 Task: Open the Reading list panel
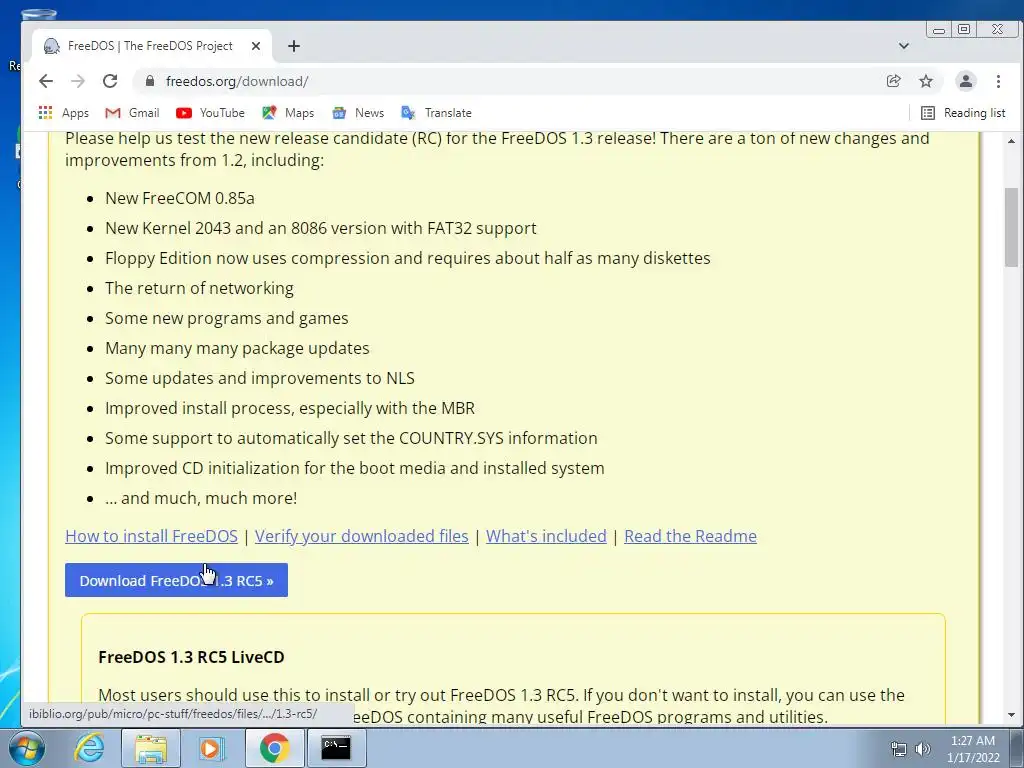coord(963,113)
